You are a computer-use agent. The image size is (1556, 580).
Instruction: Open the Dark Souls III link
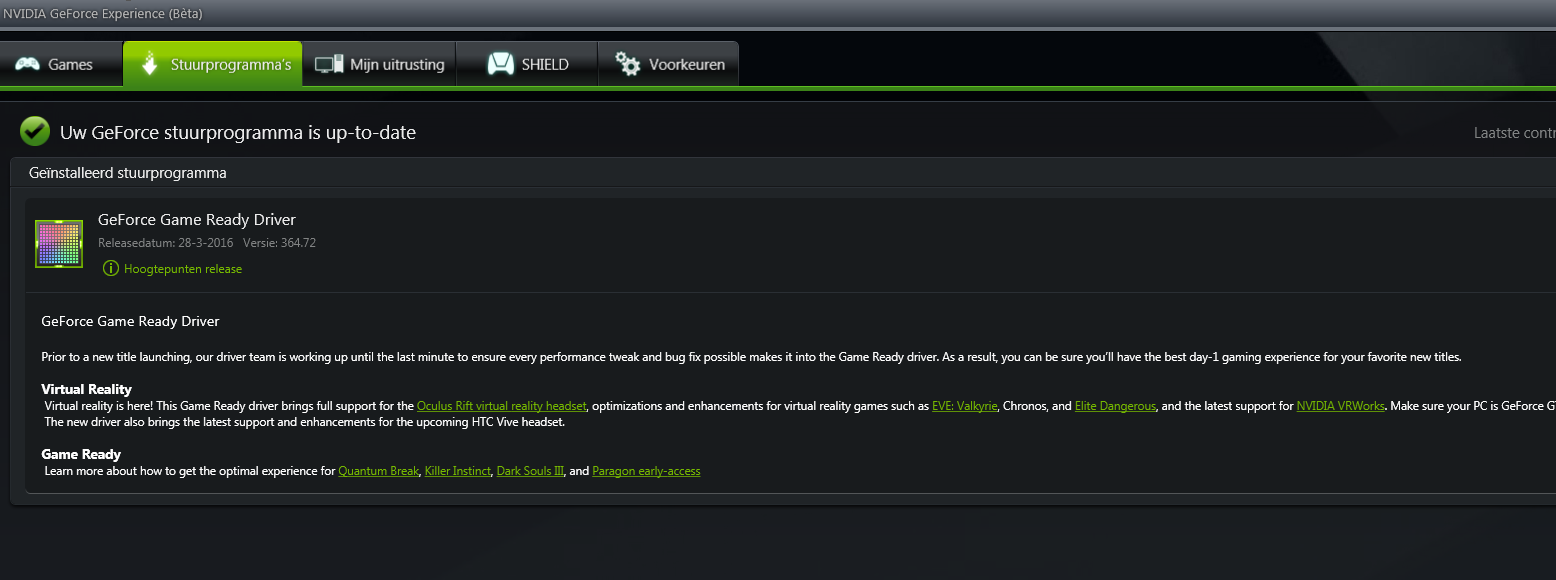pyautogui.click(x=530, y=471)
